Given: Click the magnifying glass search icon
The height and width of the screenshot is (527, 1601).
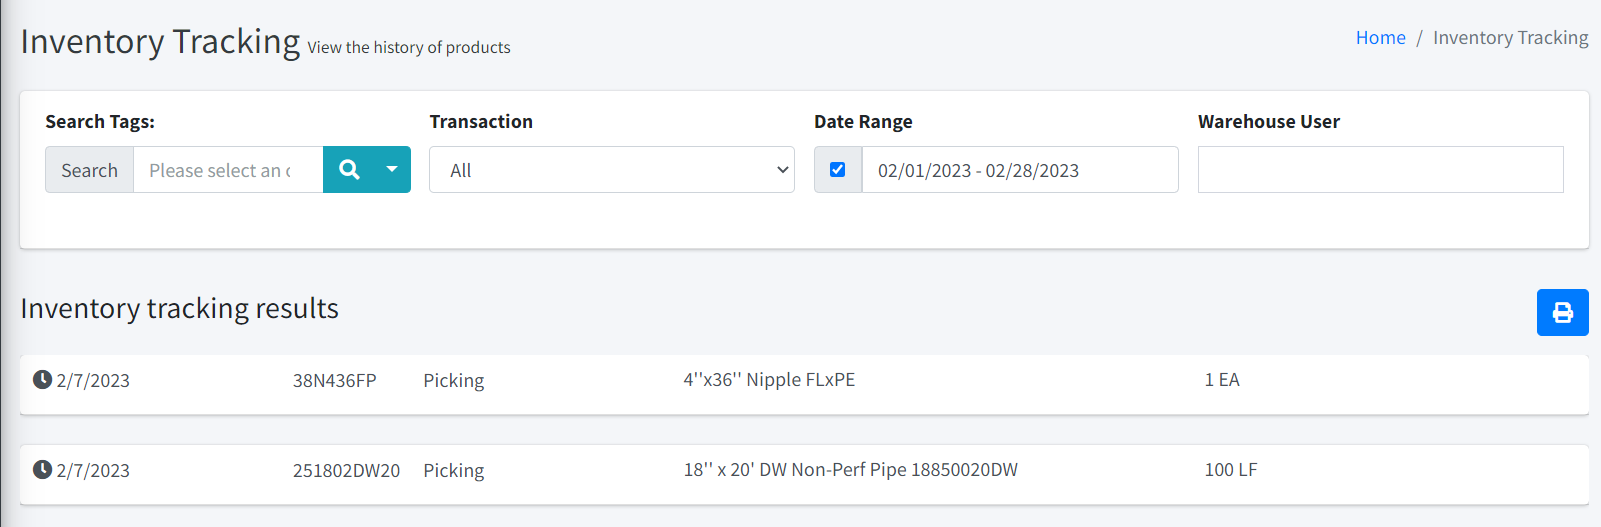Looking at the screenshot, I should tap(349, 170).
